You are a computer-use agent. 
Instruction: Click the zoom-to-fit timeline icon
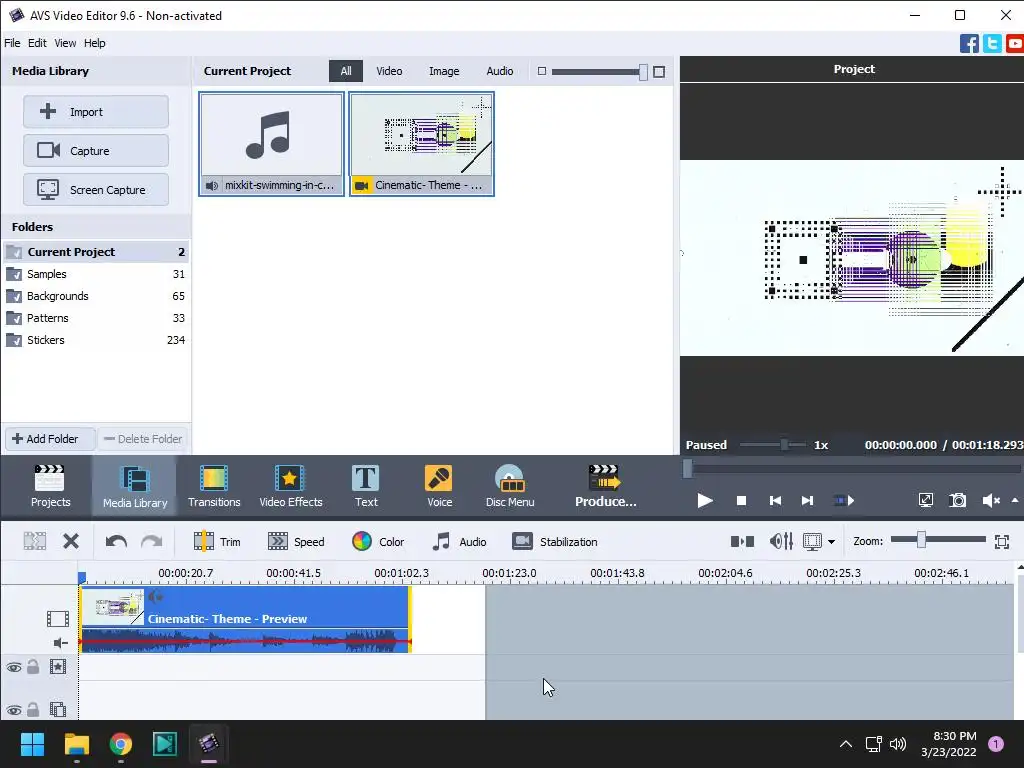coord(1002,541)
